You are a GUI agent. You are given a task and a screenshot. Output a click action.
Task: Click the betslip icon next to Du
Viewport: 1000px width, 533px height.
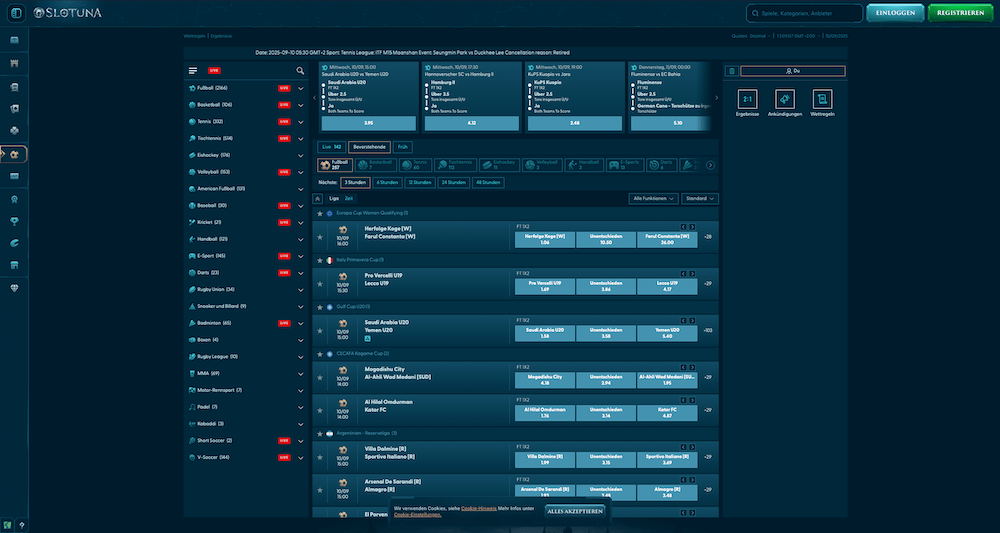[732, 71]
